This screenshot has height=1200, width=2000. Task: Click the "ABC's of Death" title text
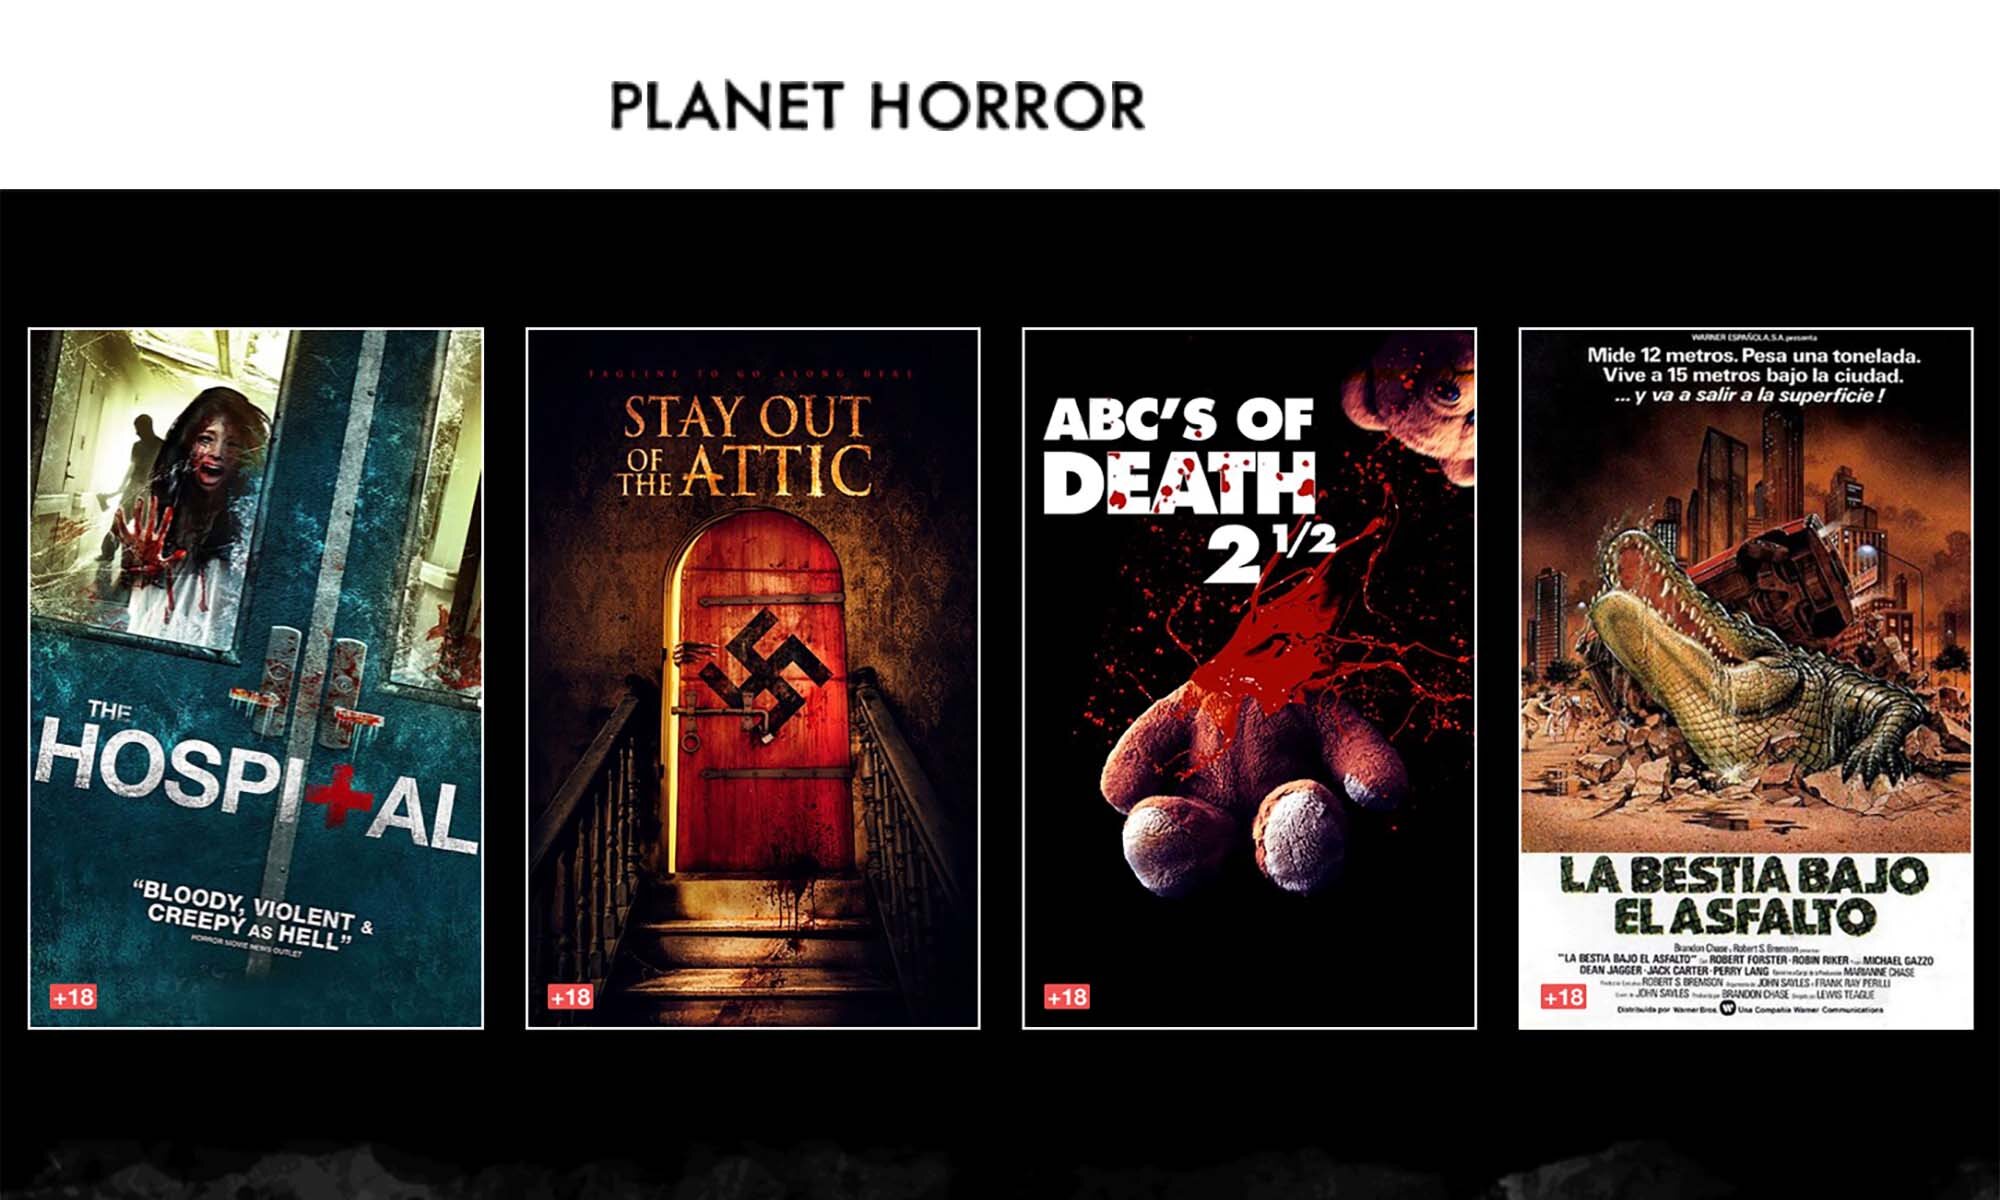[1180, 456]
